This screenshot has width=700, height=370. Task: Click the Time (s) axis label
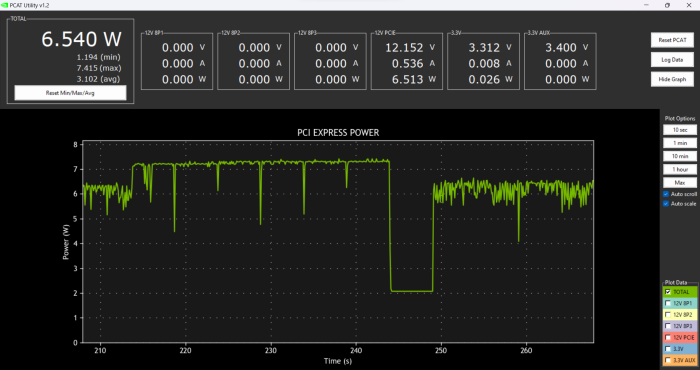pos(338,361)
